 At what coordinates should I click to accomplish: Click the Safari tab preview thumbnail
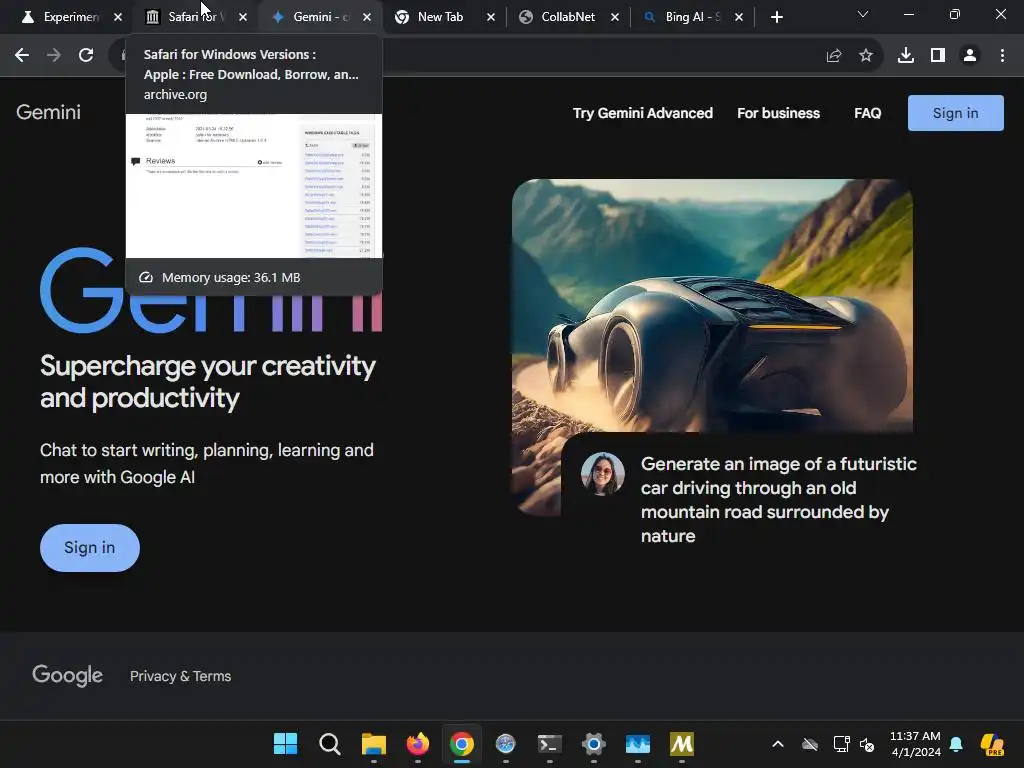coord(254,185)
